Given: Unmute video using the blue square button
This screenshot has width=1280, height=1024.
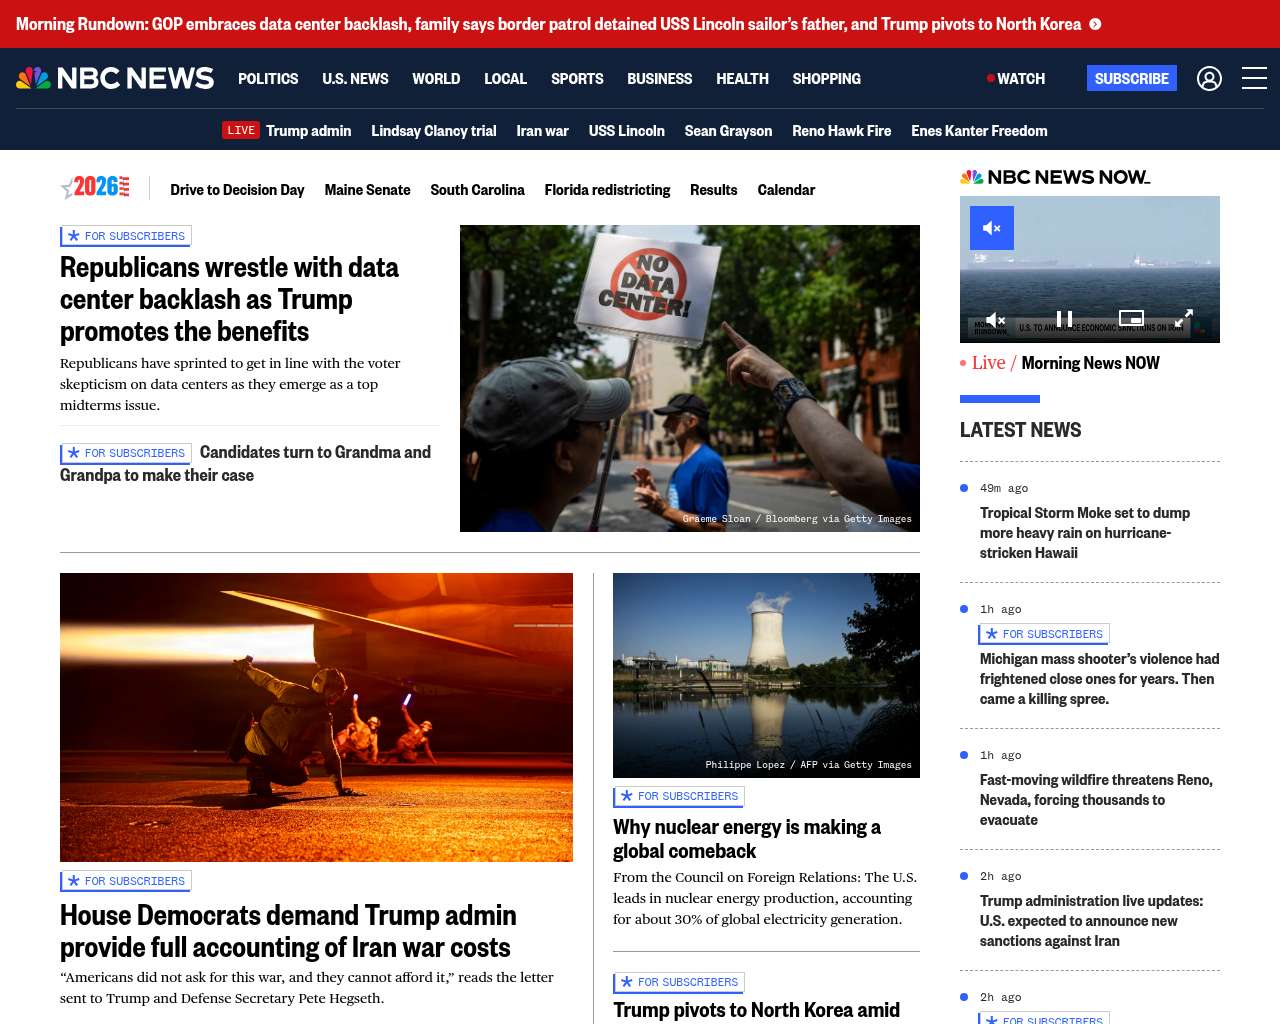Looking at the screenshot, I should [x=992, y=228].
